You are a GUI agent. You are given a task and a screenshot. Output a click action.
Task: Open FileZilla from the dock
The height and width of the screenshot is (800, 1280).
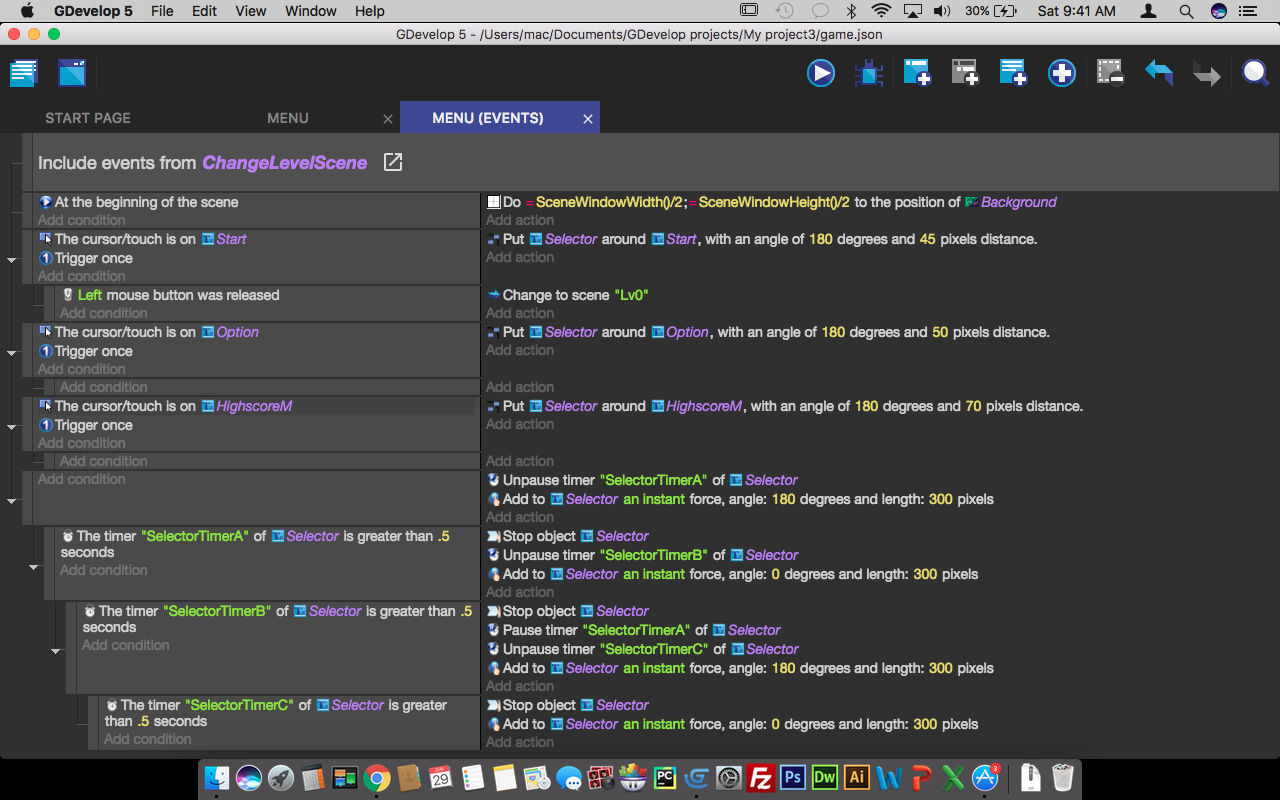point(761,778)
